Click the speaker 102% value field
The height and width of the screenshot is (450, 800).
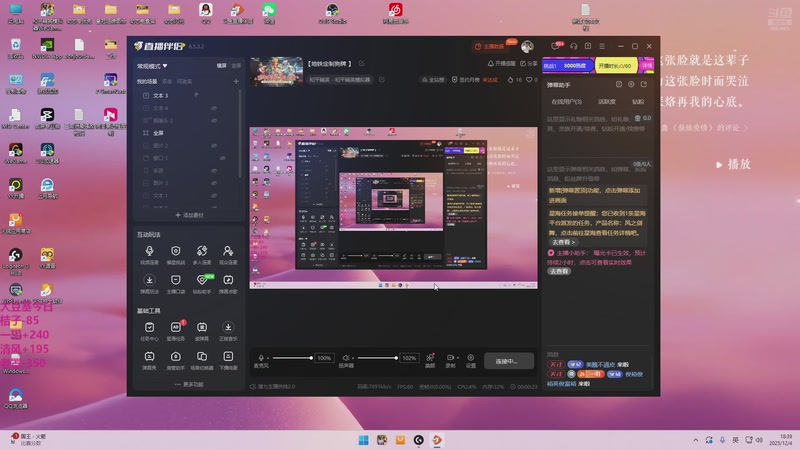point(409,358)
